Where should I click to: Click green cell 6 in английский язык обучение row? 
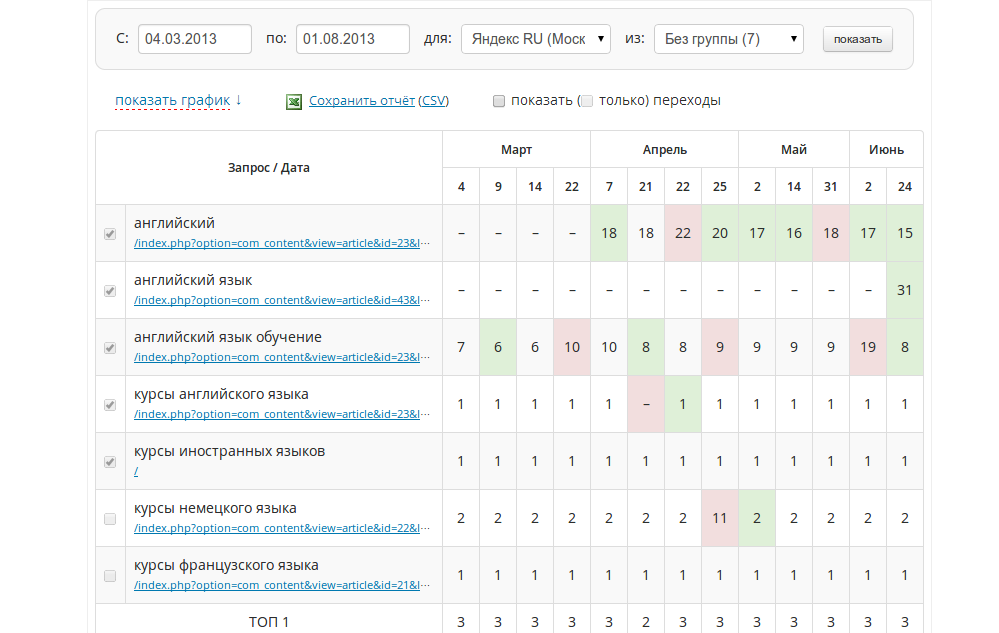(x=498, y=347)
